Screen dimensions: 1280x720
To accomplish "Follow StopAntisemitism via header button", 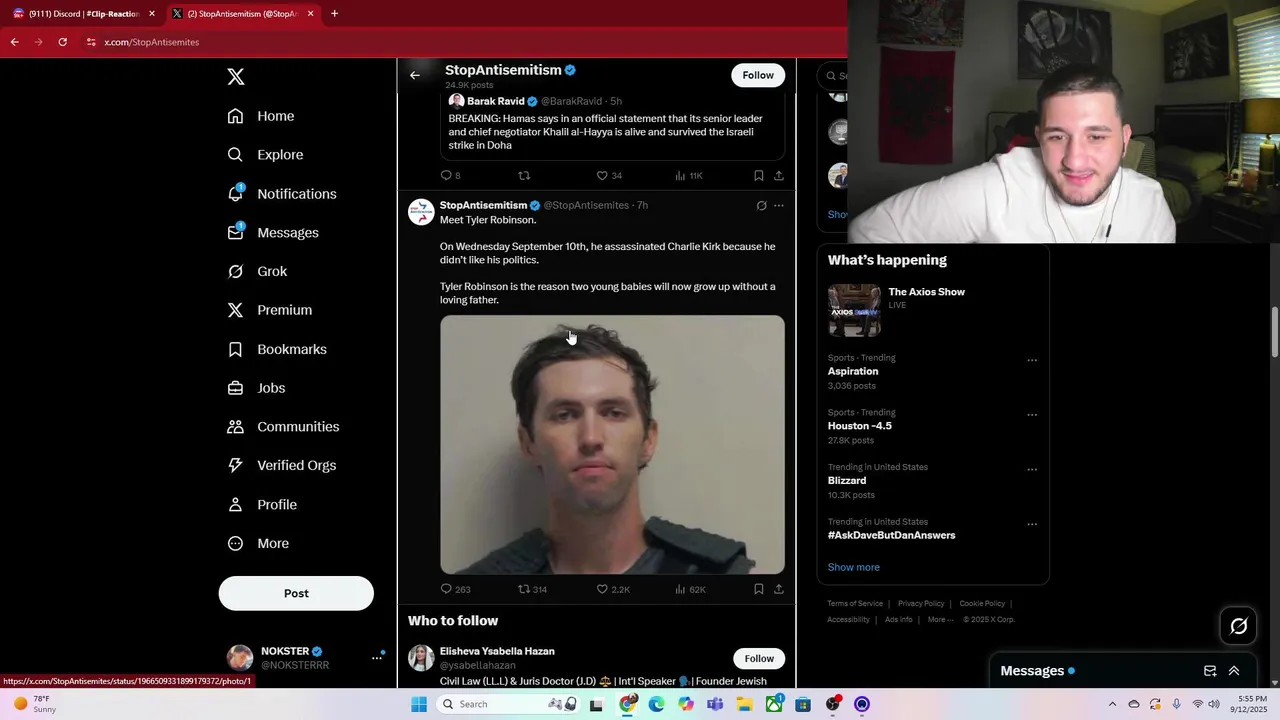I will point(758,75).
